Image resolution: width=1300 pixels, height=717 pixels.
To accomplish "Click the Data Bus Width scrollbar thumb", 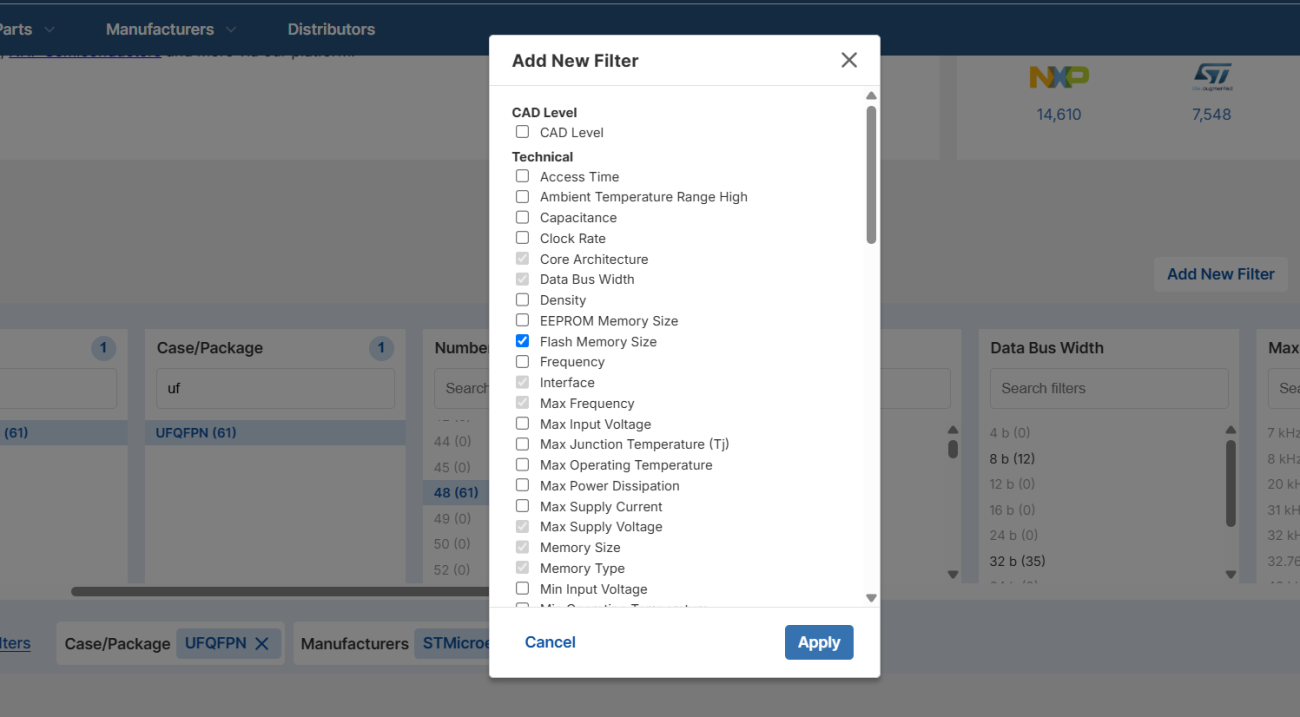I will point(1231,483).
